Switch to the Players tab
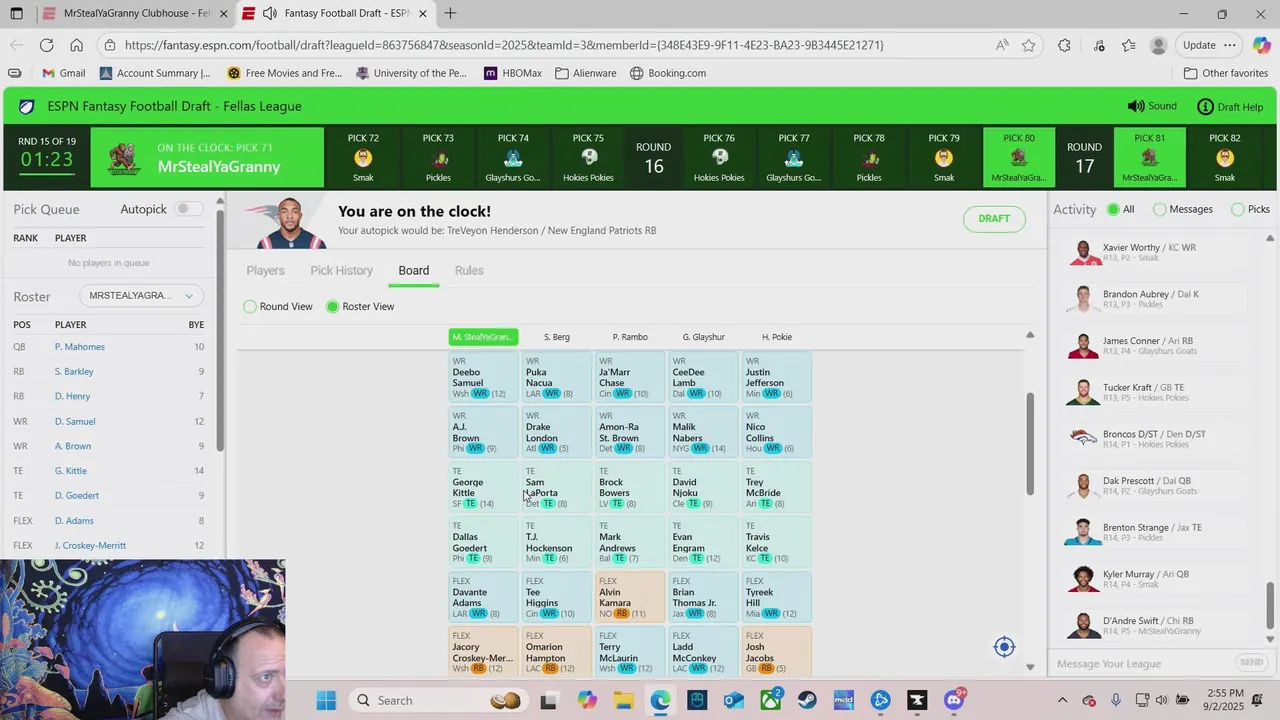The image size is (1280, 720). (265, 270)
